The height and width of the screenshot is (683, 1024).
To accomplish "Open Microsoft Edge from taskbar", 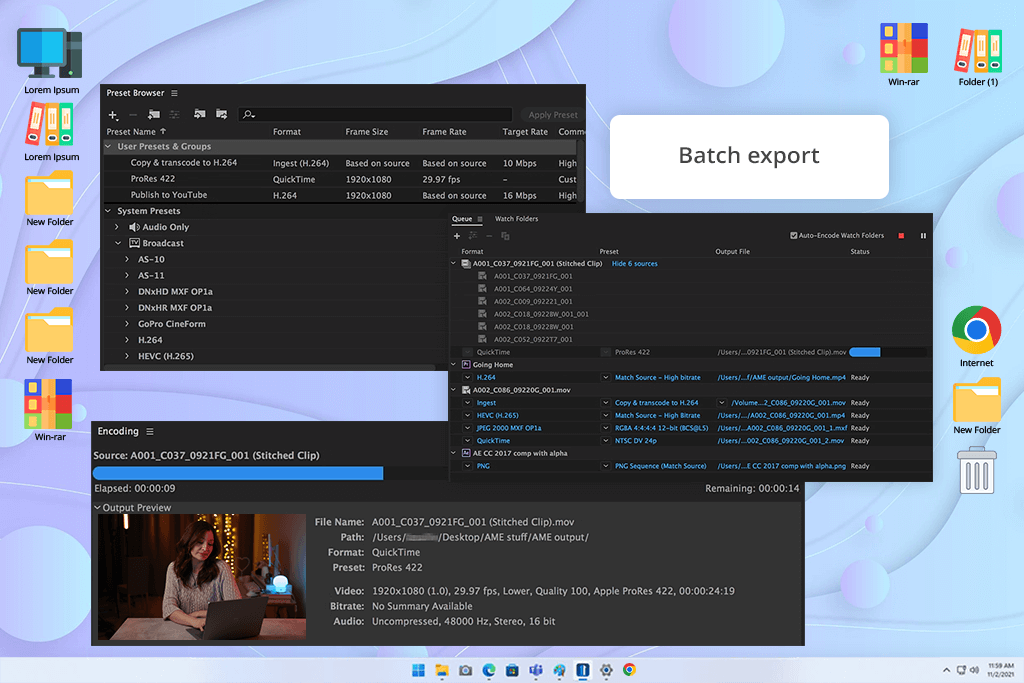I will point(489,670).
